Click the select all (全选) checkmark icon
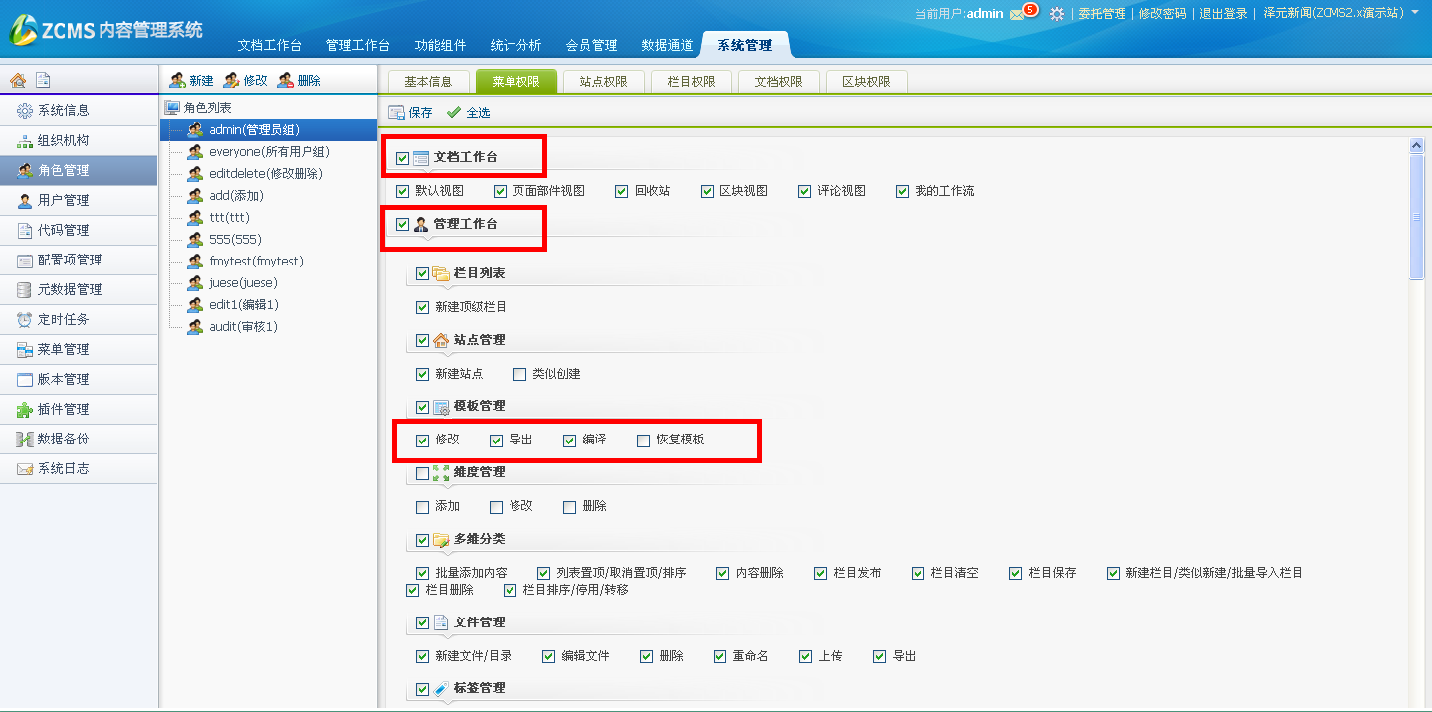Image resolution: width=1432 pixels, height=712 pixels. tap(454, 113)
